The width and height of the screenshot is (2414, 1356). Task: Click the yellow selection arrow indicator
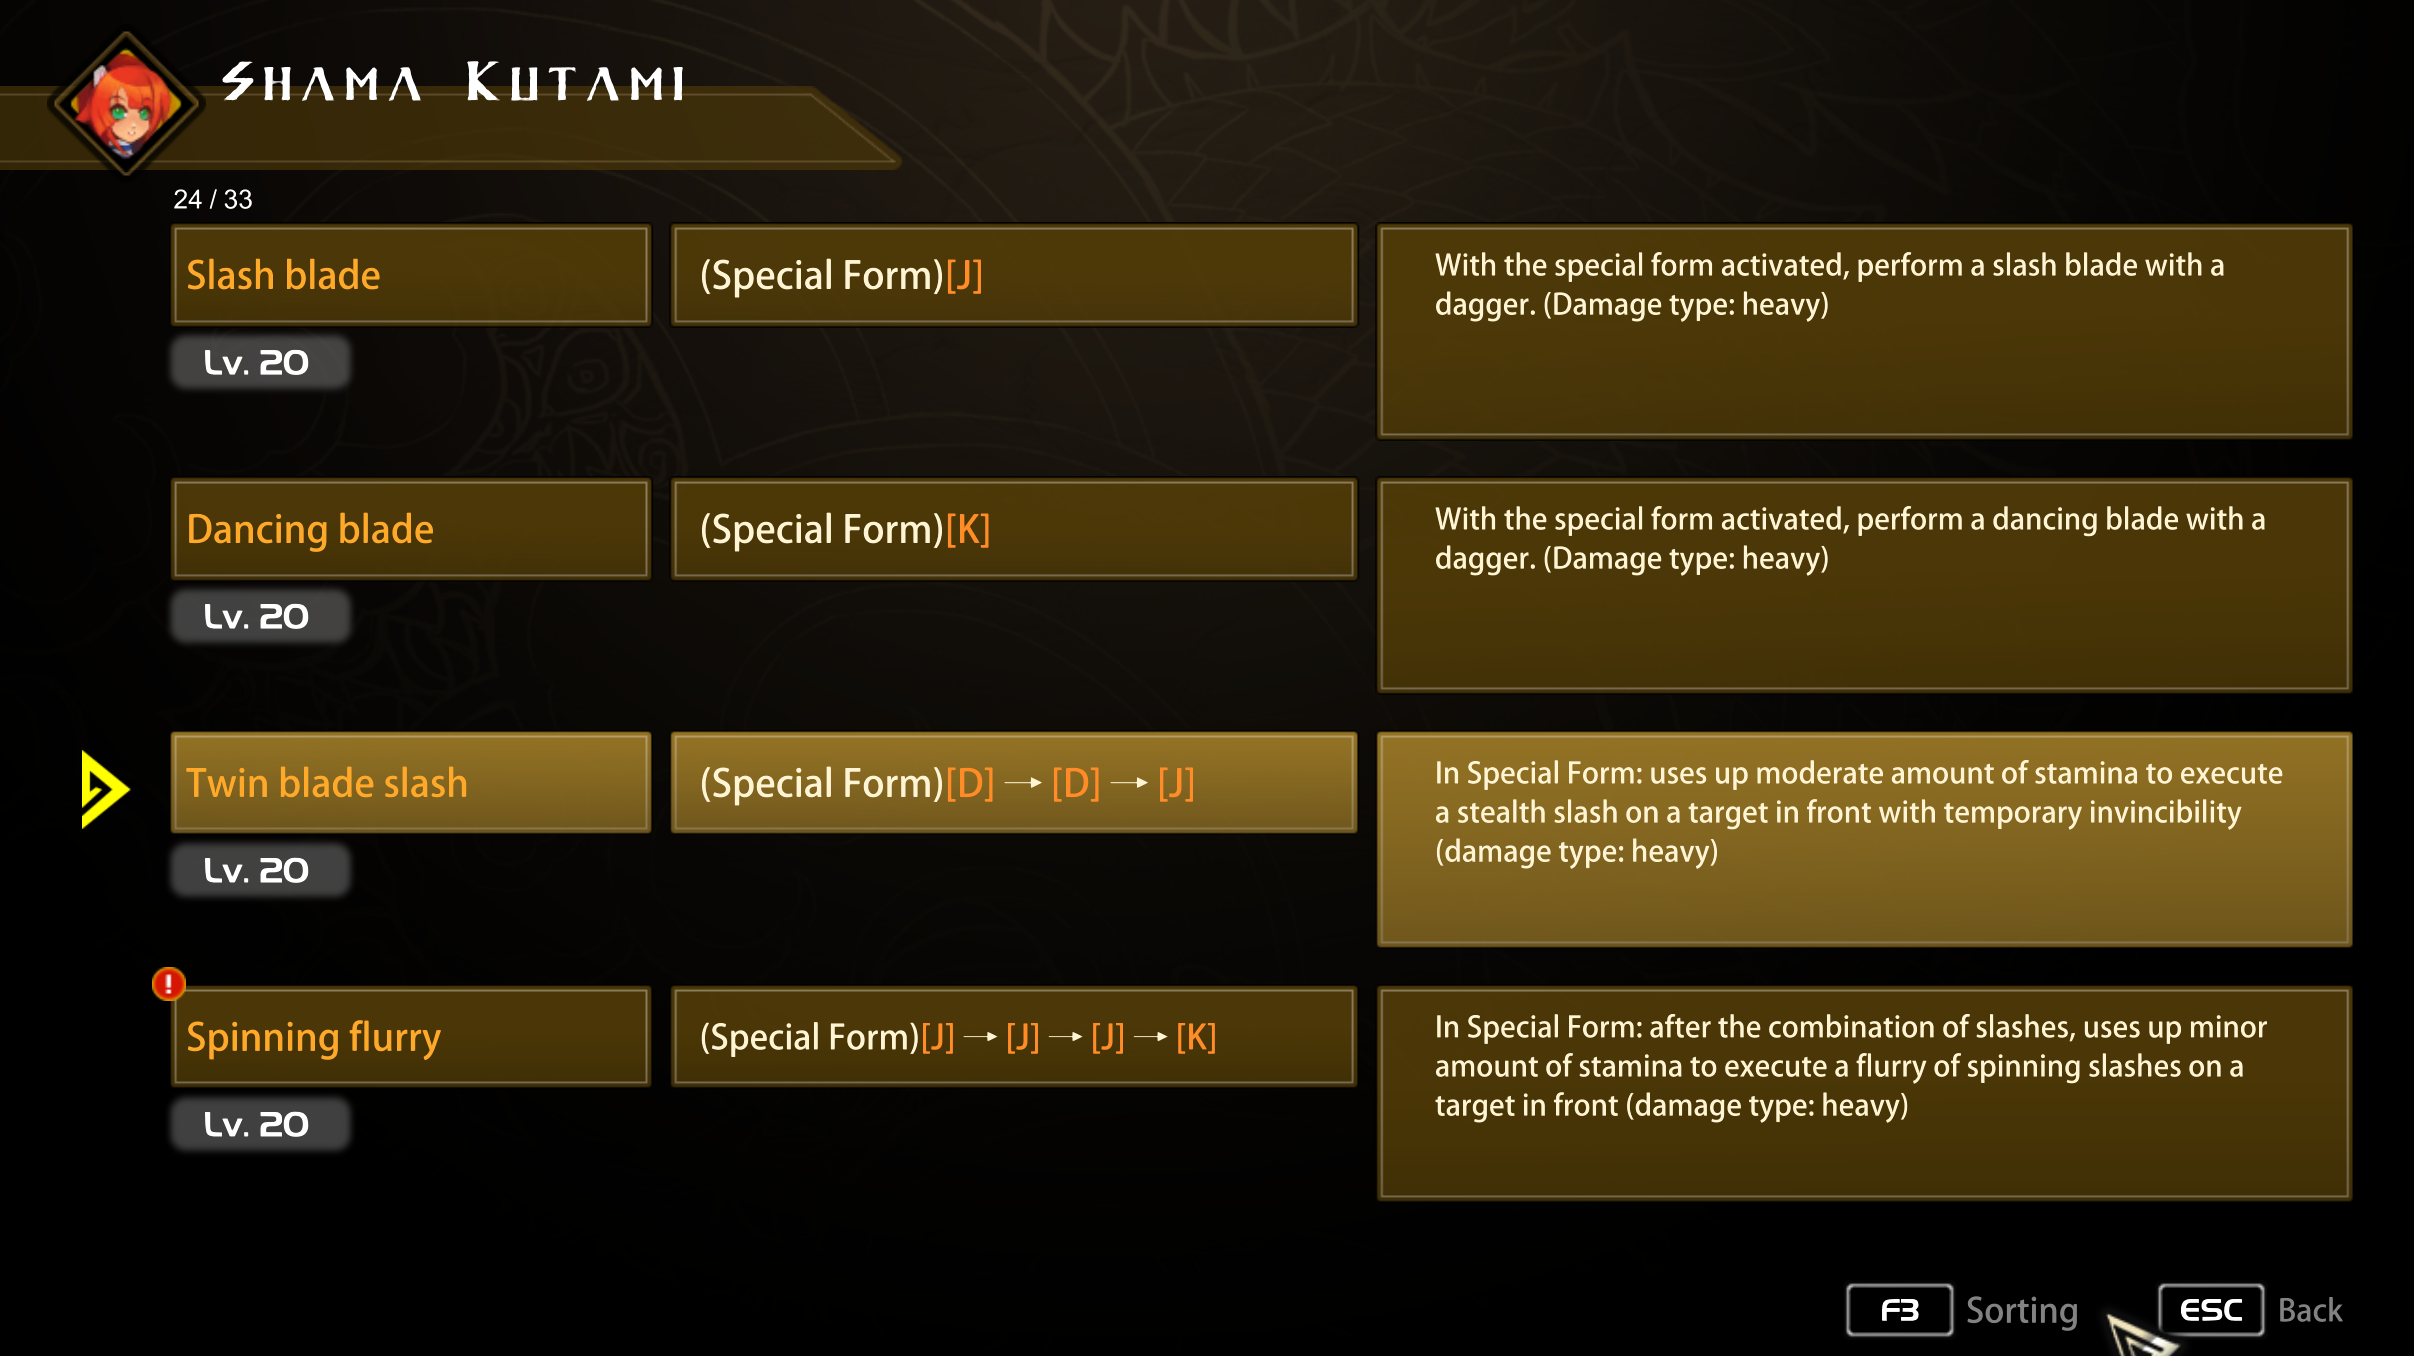(104, 789)
